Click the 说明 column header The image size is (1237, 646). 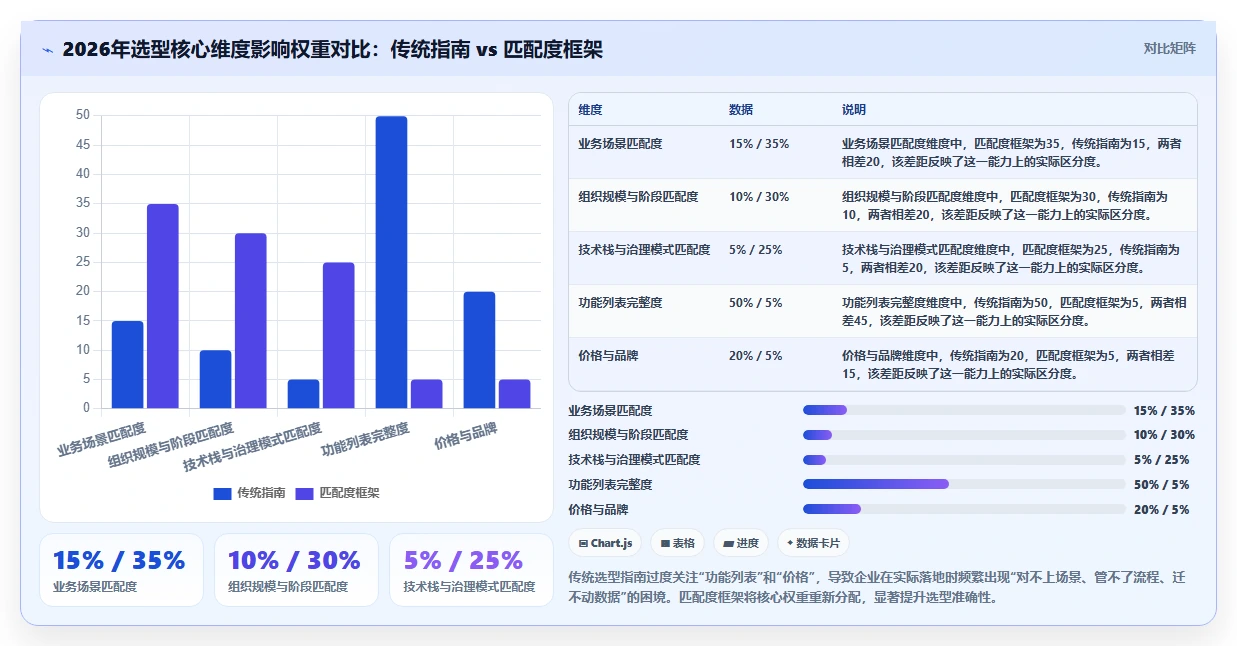854,110
